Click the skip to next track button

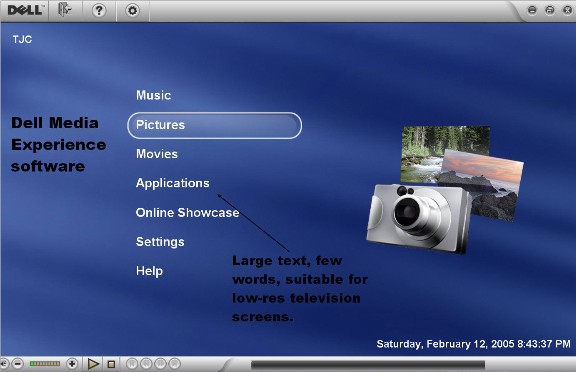point(174,364)
